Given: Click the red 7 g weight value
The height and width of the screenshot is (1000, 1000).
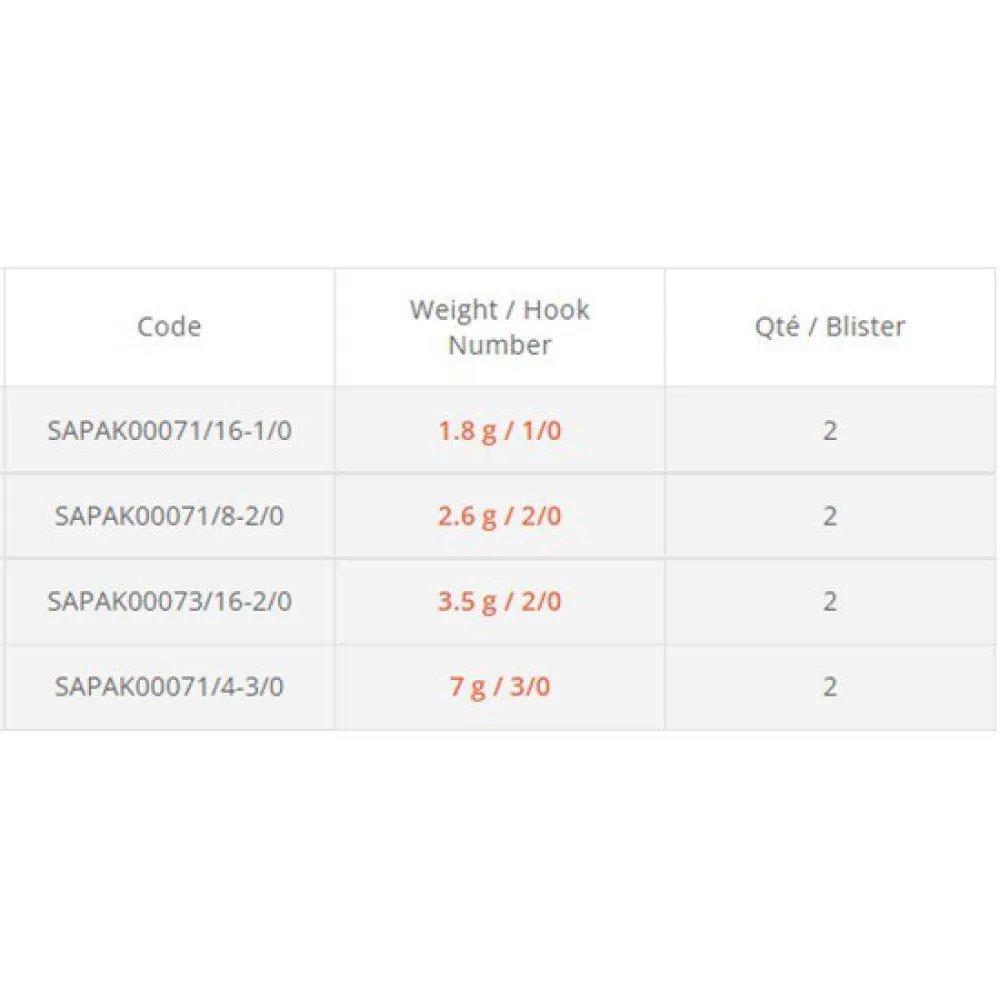Looking at the screenshot, I should coord(469,687).
